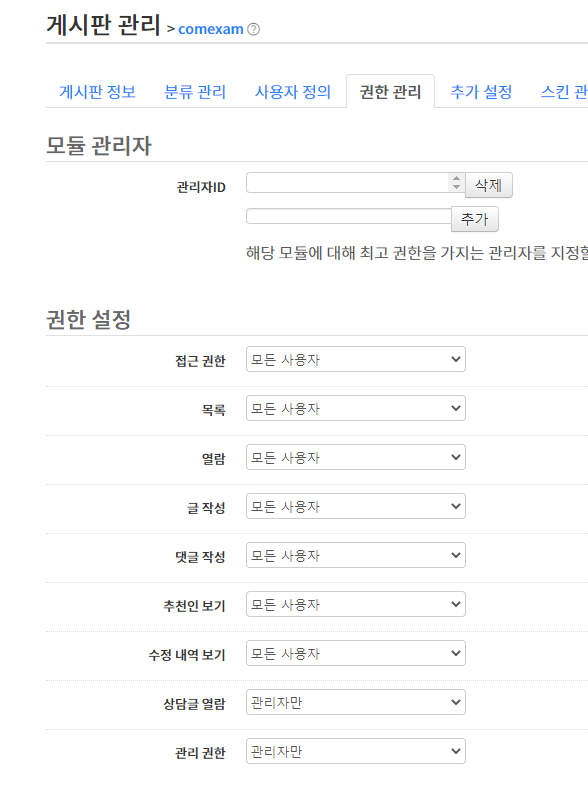This screenshot has height=787, width=588.
Task: Expand the 글 작성 dropdown
Action: (356, 506)
